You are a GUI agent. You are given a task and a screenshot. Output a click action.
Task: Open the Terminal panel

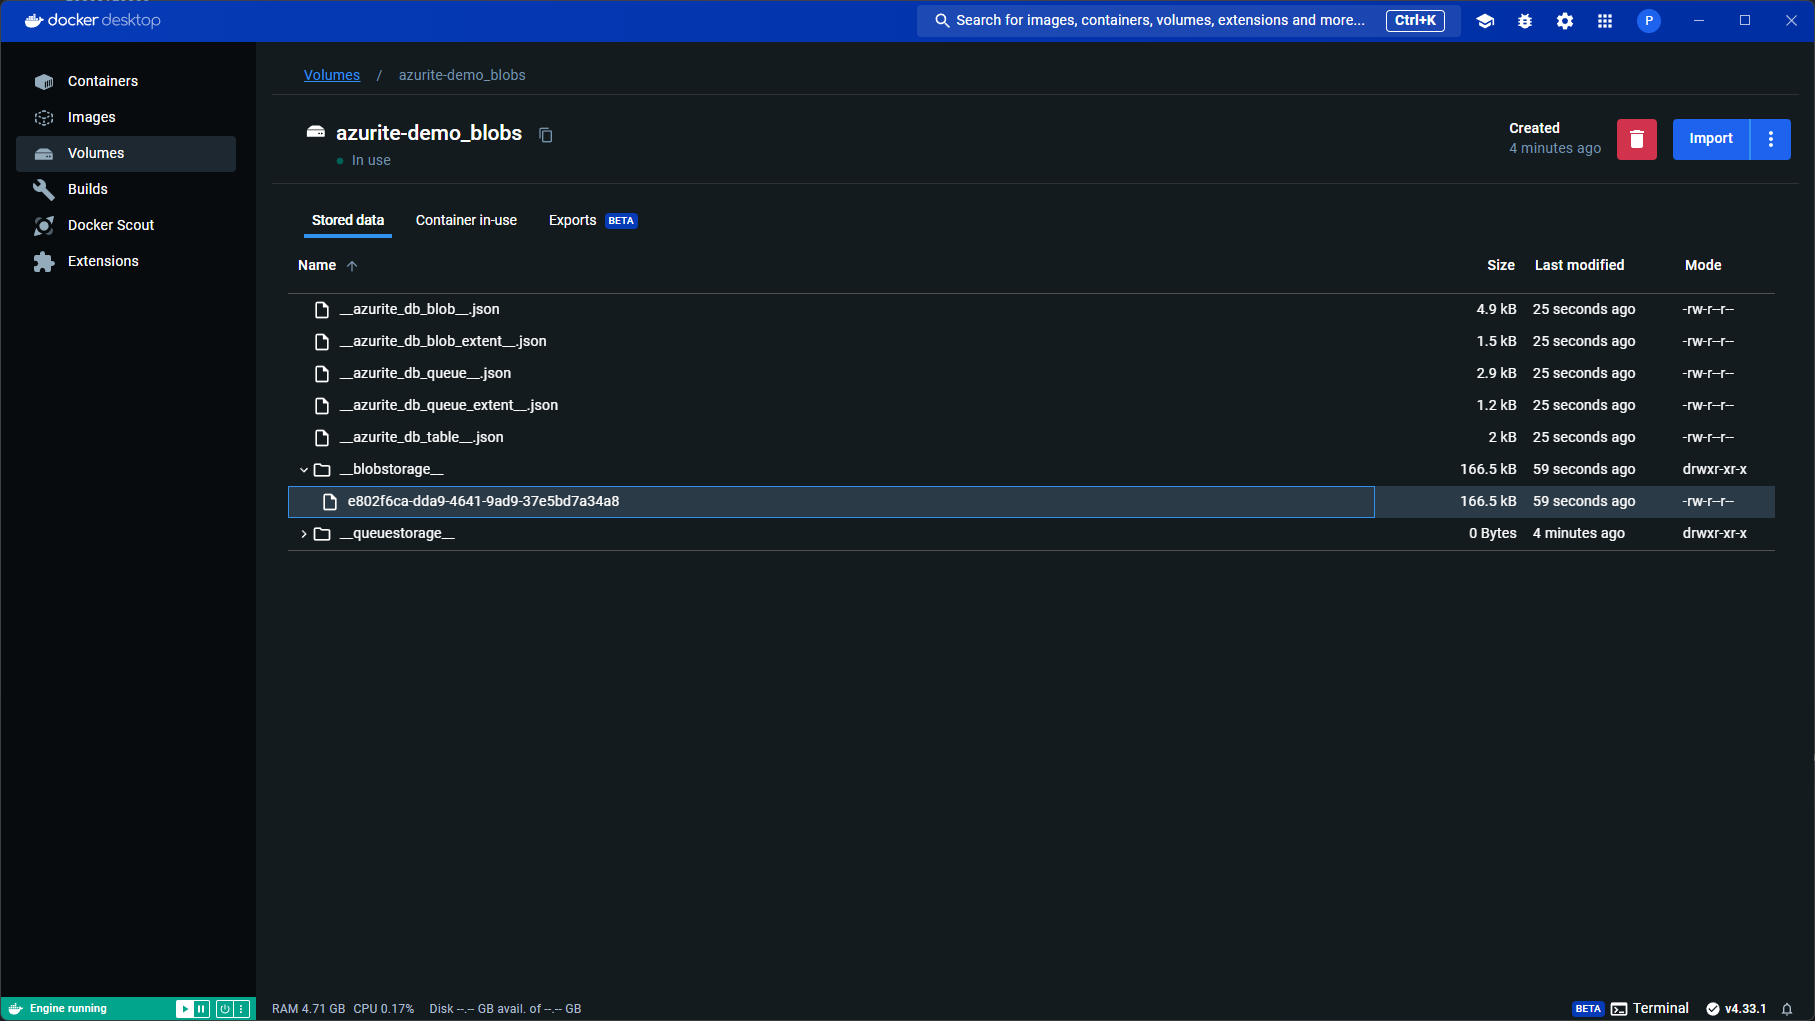1650,1008
